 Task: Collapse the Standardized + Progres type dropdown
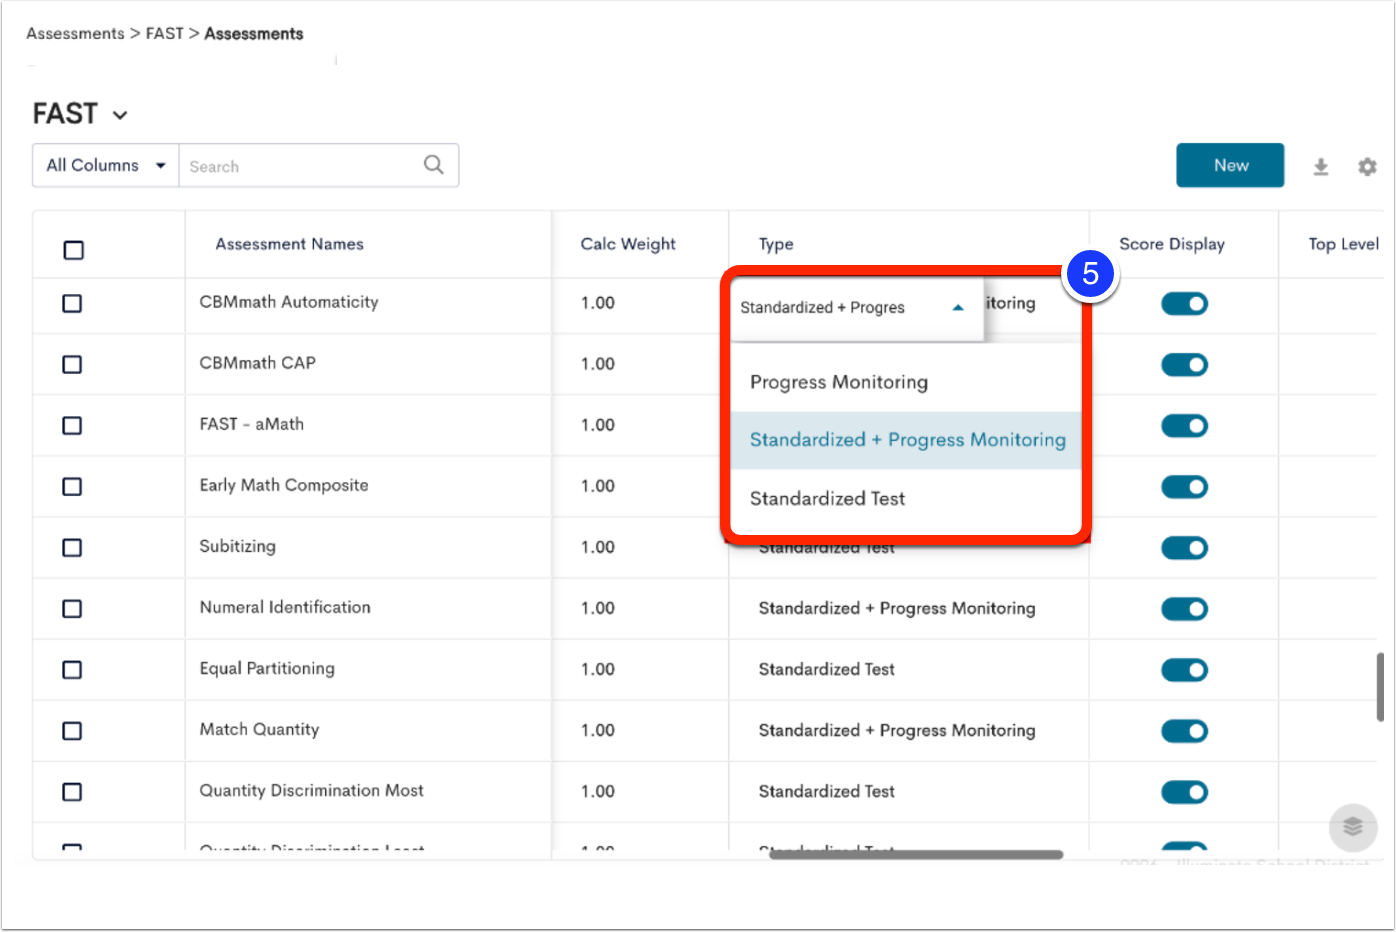pos(856,307)
